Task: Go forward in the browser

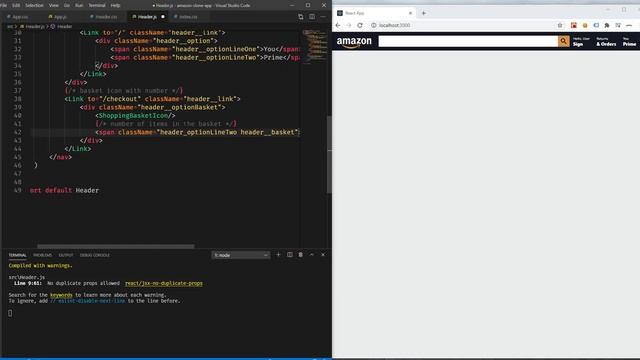Action: click(349, 25)
